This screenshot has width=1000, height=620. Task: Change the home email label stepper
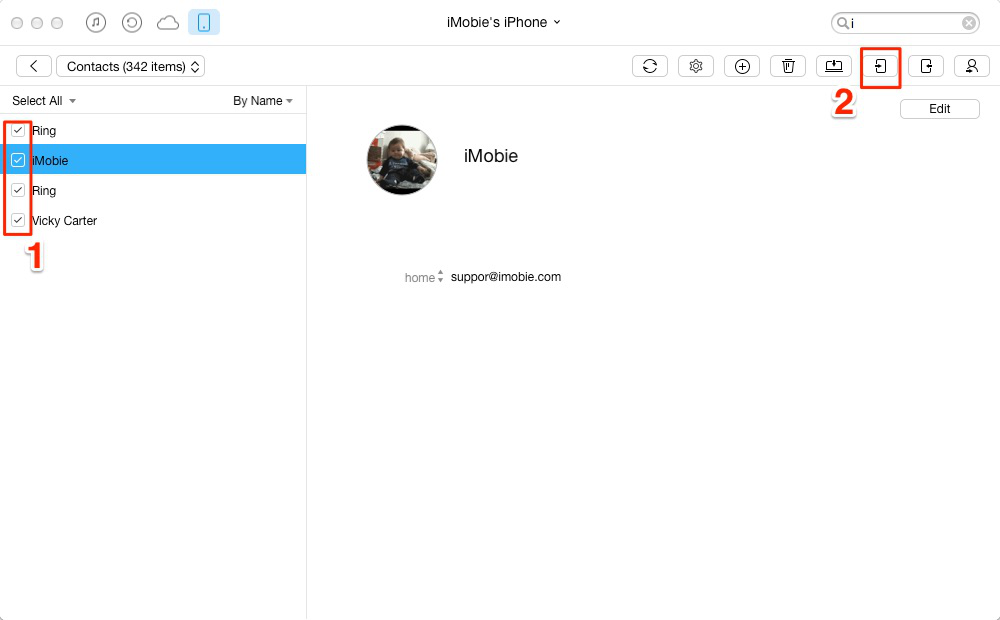(440, 277)
